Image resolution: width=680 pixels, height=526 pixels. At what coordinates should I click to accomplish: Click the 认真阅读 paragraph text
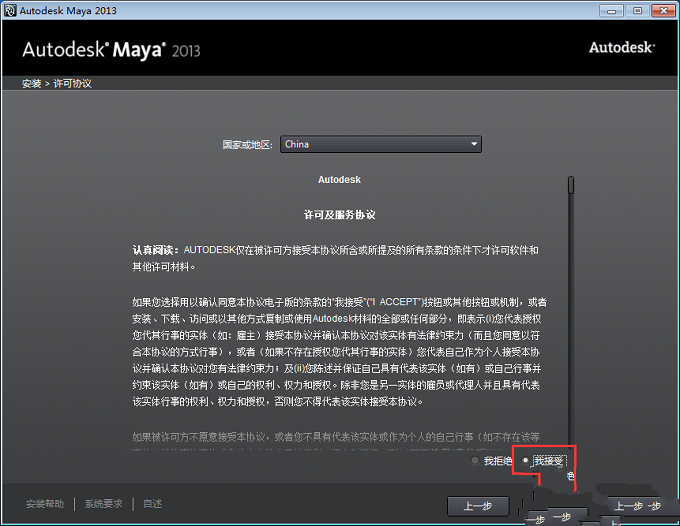pyautogui.click(x=335, y=258)
